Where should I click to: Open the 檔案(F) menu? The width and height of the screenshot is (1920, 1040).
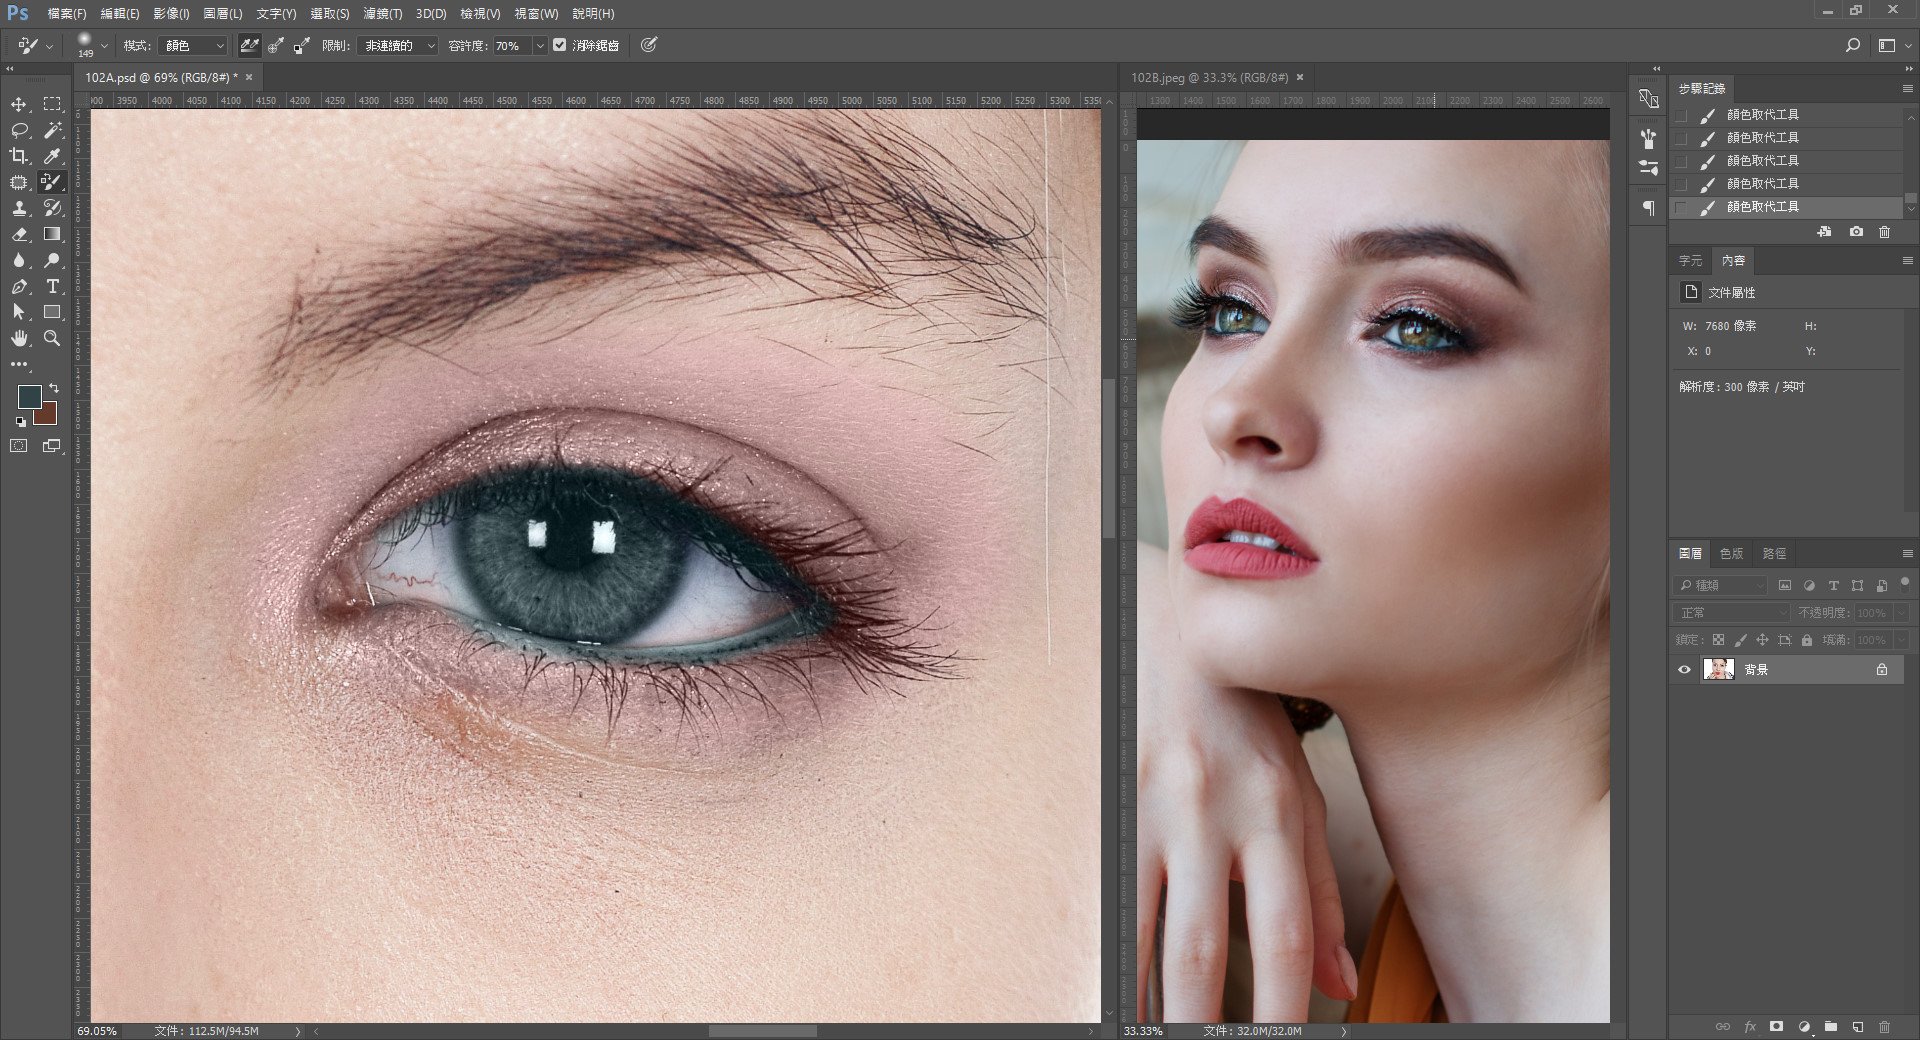tap(67, 14)
